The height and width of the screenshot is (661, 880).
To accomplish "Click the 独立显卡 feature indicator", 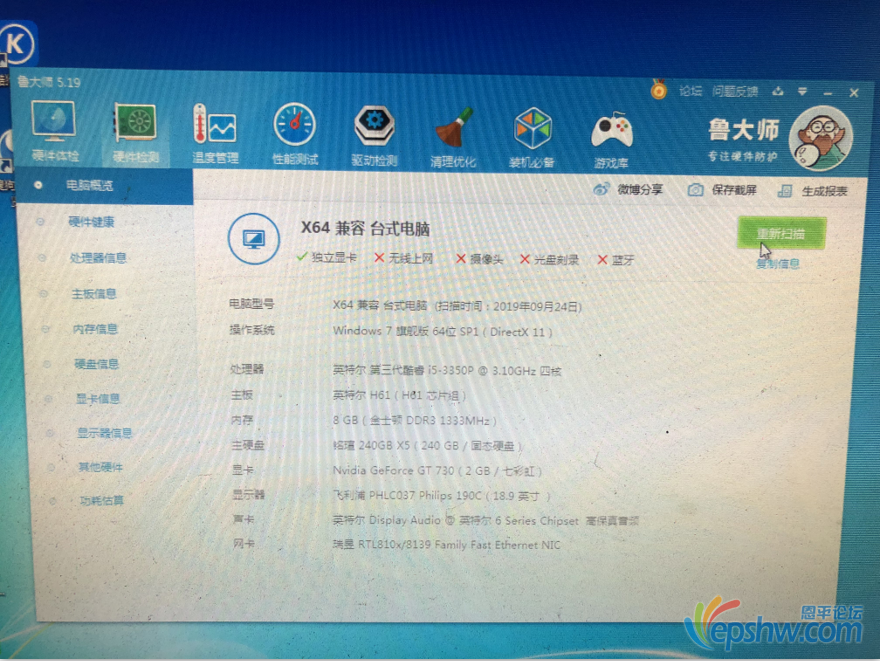I will pyautogui.click(x=327, y=258).
